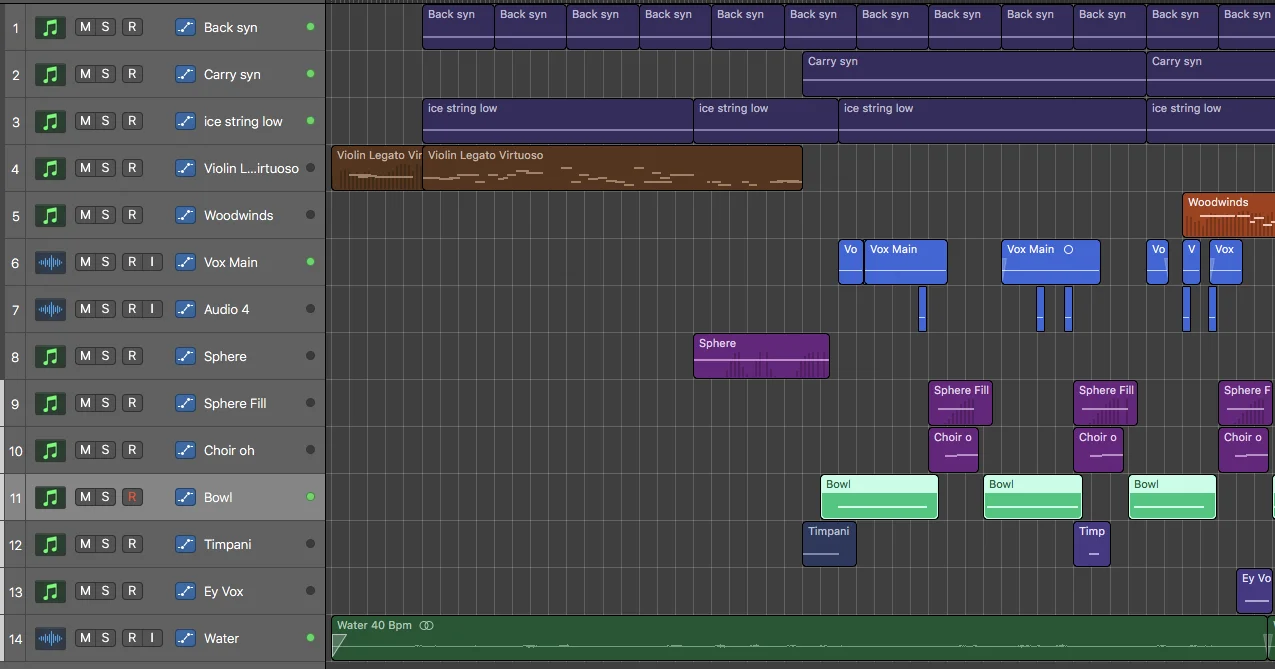Viewport: 1275px width, 669px height.
Task: Record-enable the ice string low track
Action: (131, 121)
